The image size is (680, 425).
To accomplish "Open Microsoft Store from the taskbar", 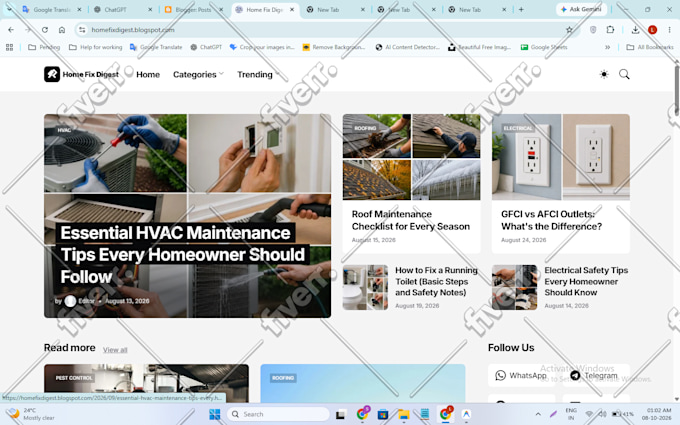I will [x=382, y=414].
